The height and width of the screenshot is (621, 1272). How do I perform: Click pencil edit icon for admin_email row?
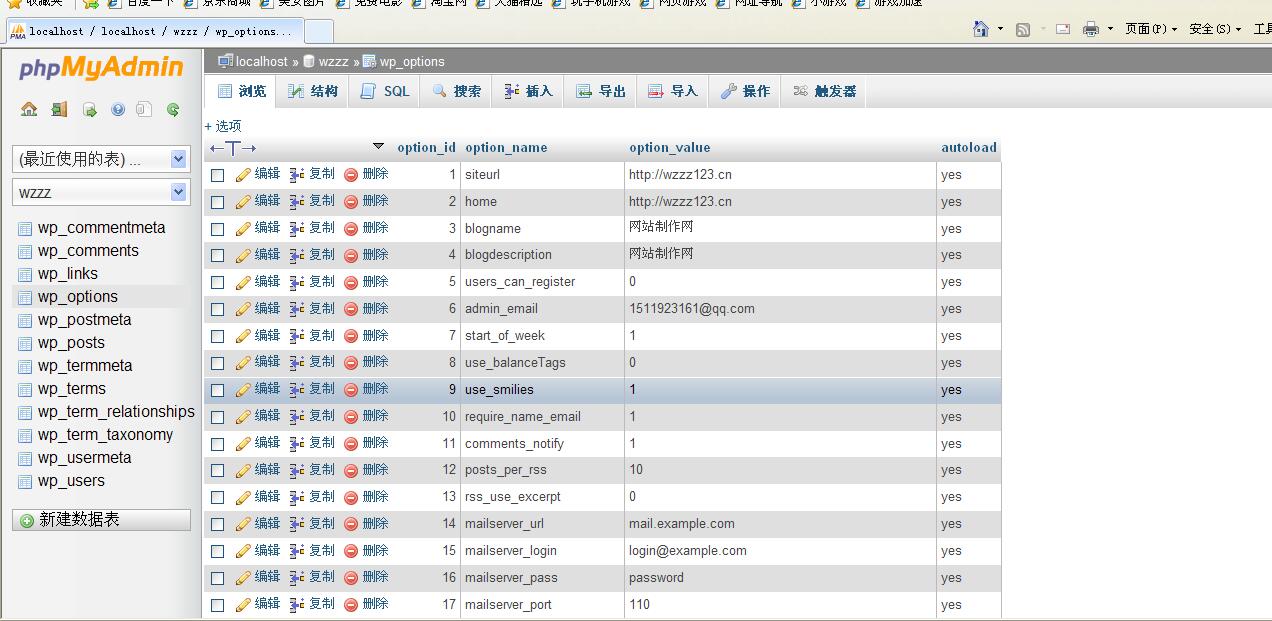[243, 309]
